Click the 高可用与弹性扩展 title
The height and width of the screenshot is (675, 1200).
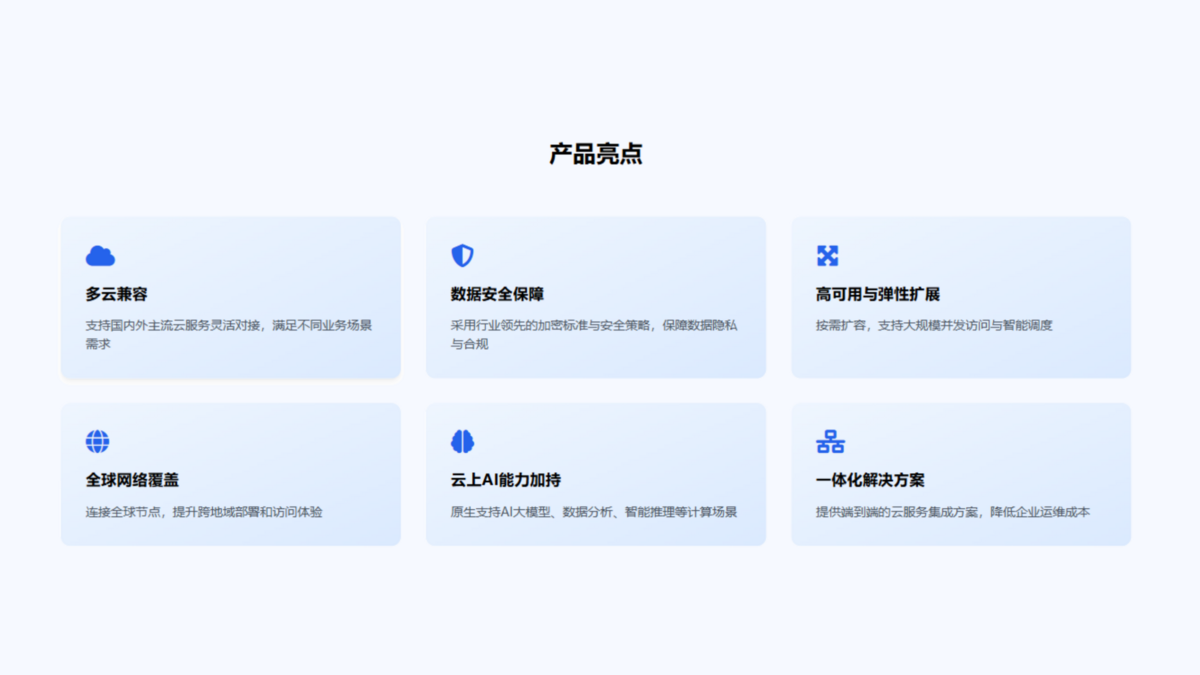coord(877,294)
